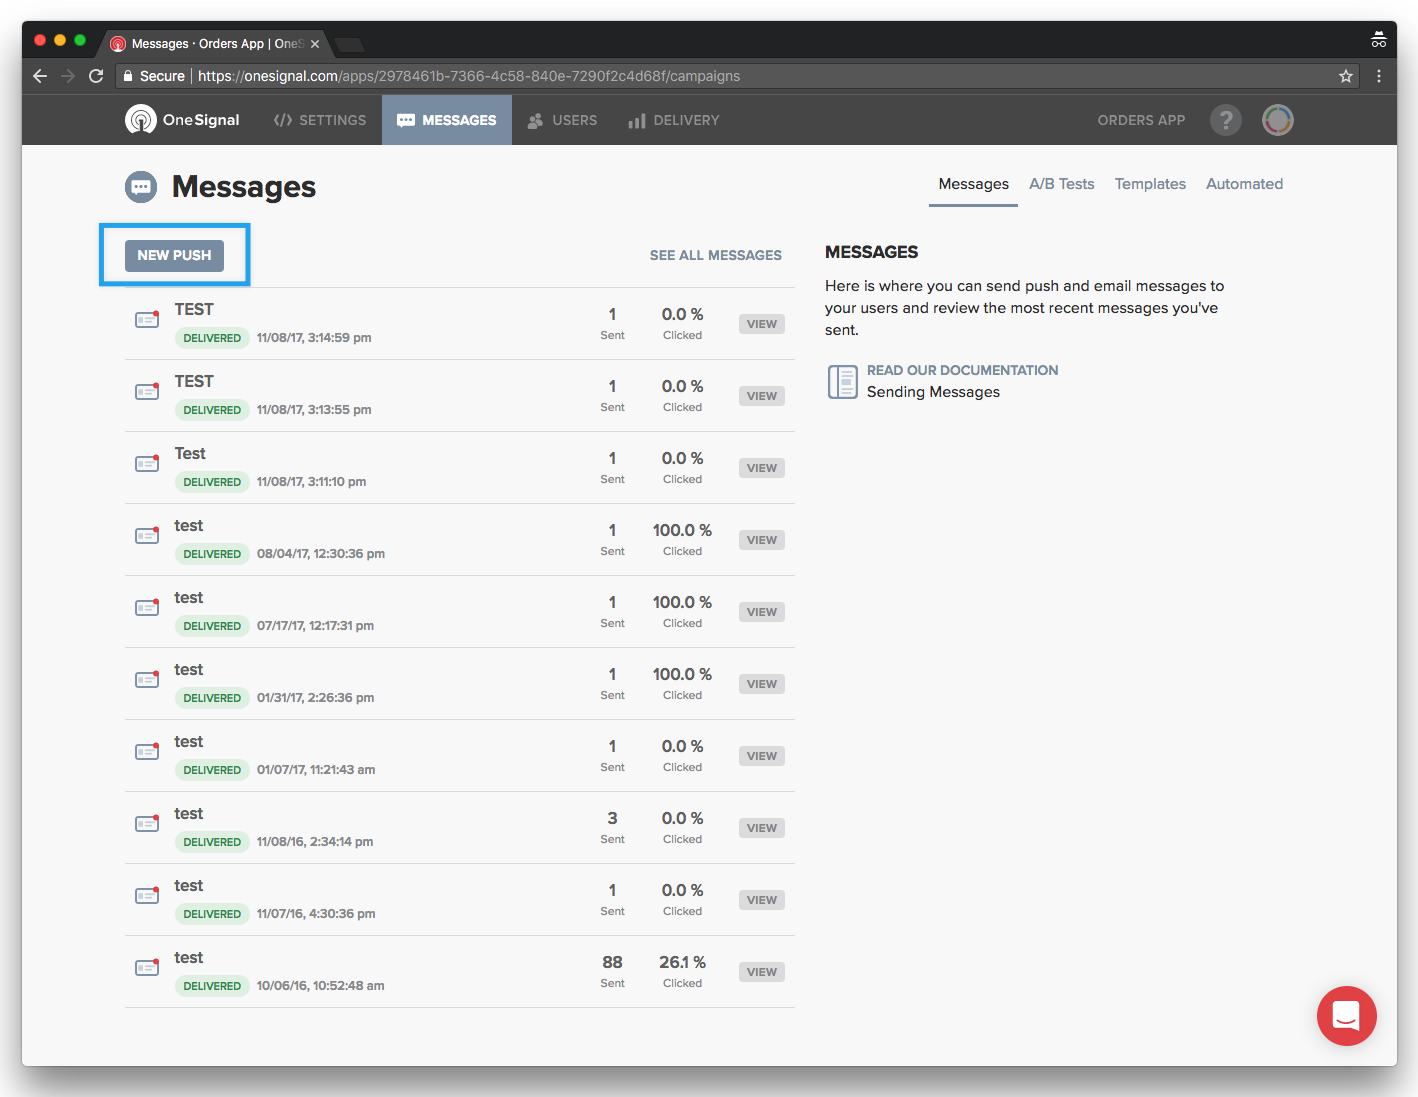Open the Users nav item
The height and width of the screenshot is (1097, 1418).
[x=562, y=120]
